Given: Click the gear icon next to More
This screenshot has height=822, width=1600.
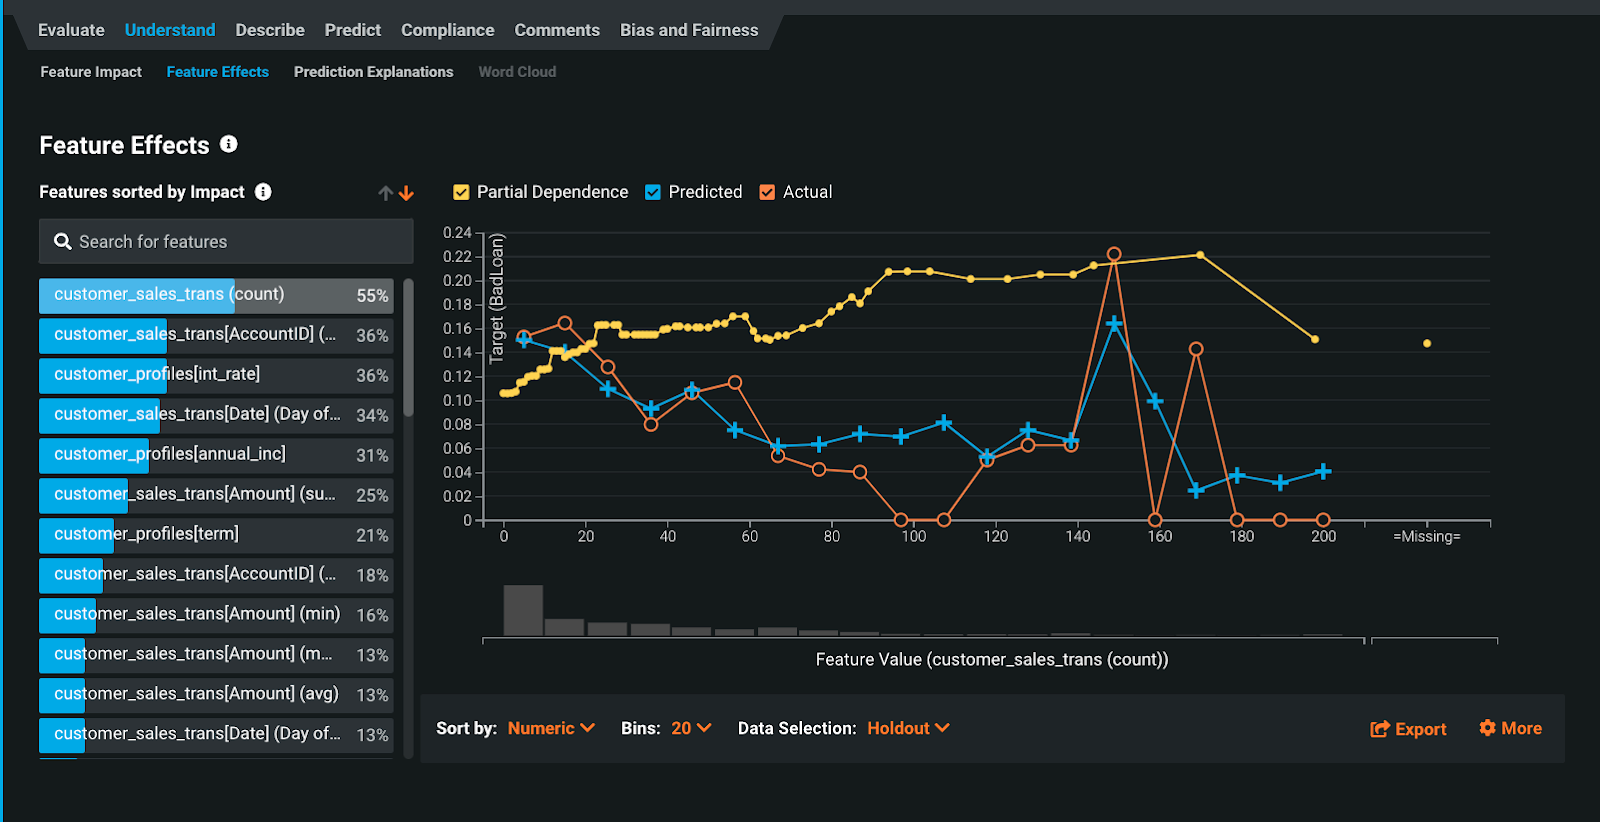Looking at the screenshot, I should [1487, 728].
